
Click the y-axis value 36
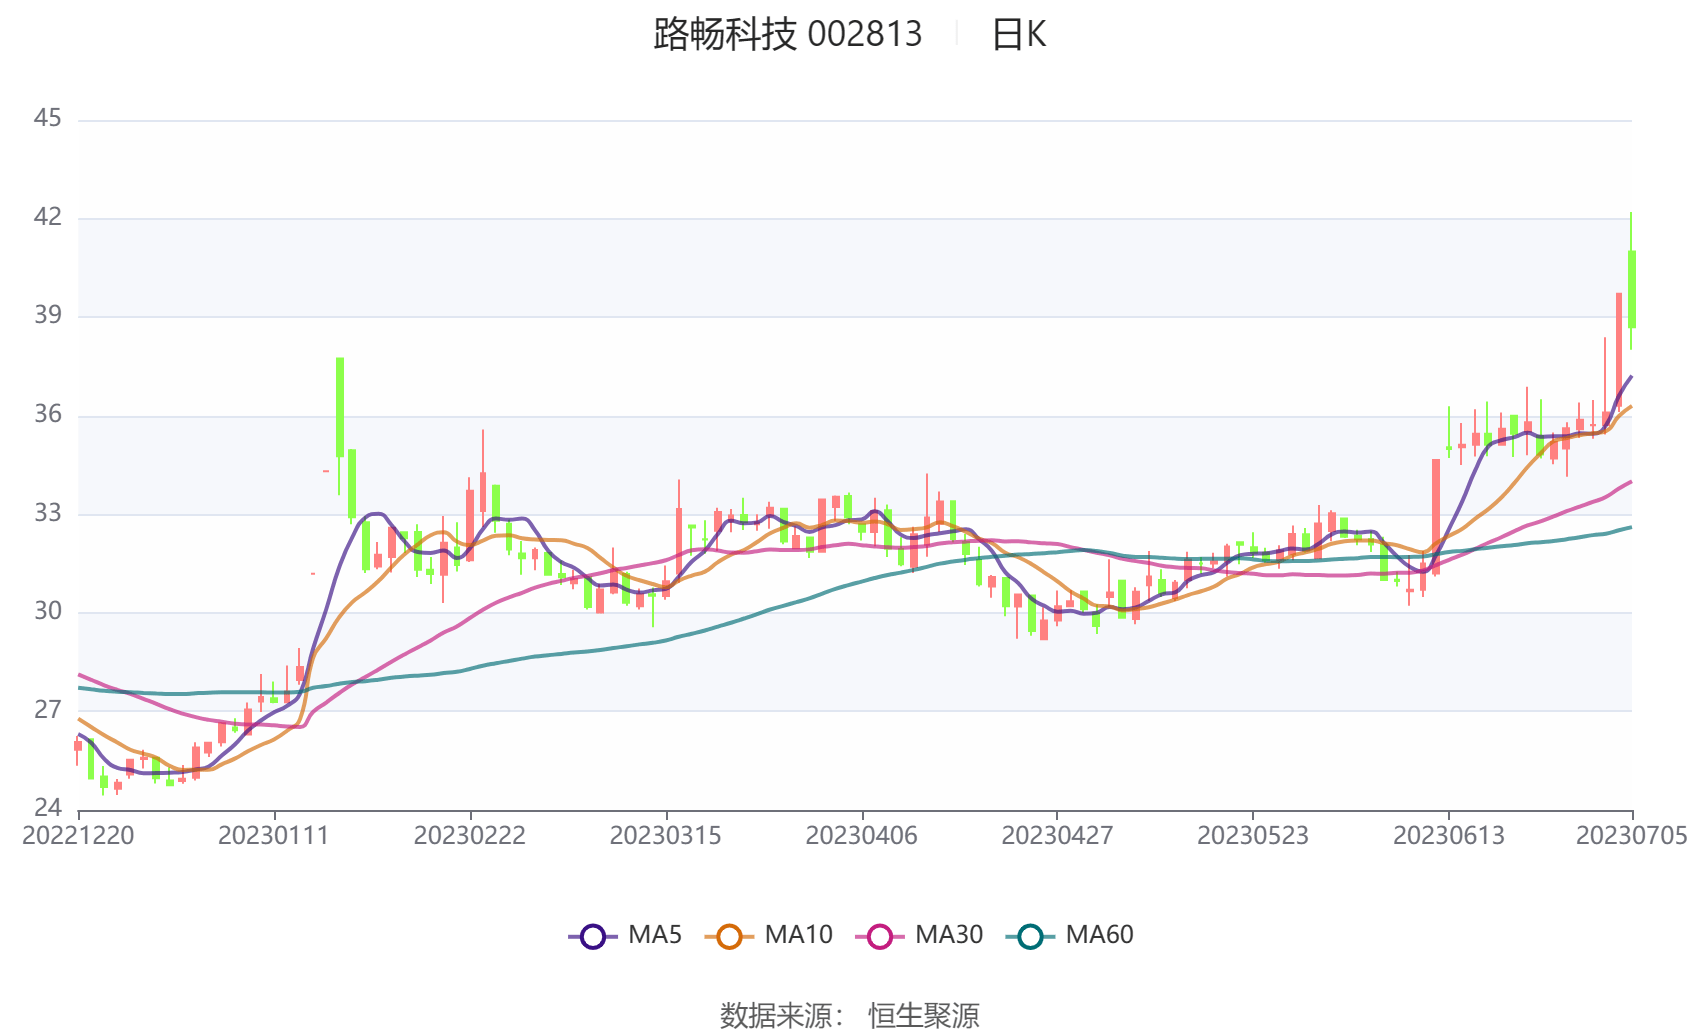pyautogui.click(x=47, y=414)
